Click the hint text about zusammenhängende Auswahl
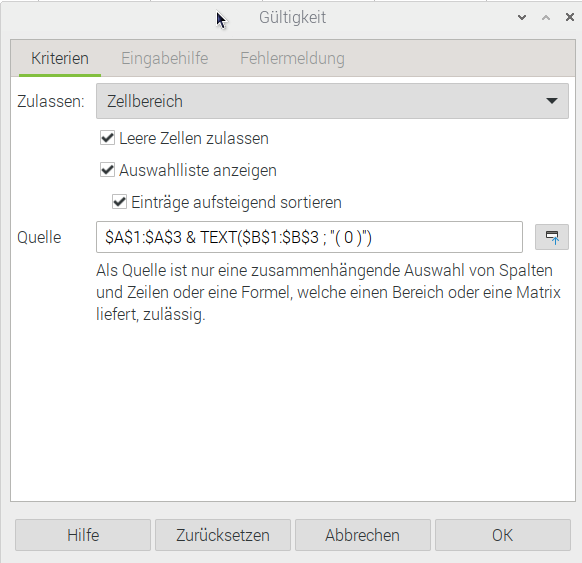 pyautogui.click(x=328, y=292)
